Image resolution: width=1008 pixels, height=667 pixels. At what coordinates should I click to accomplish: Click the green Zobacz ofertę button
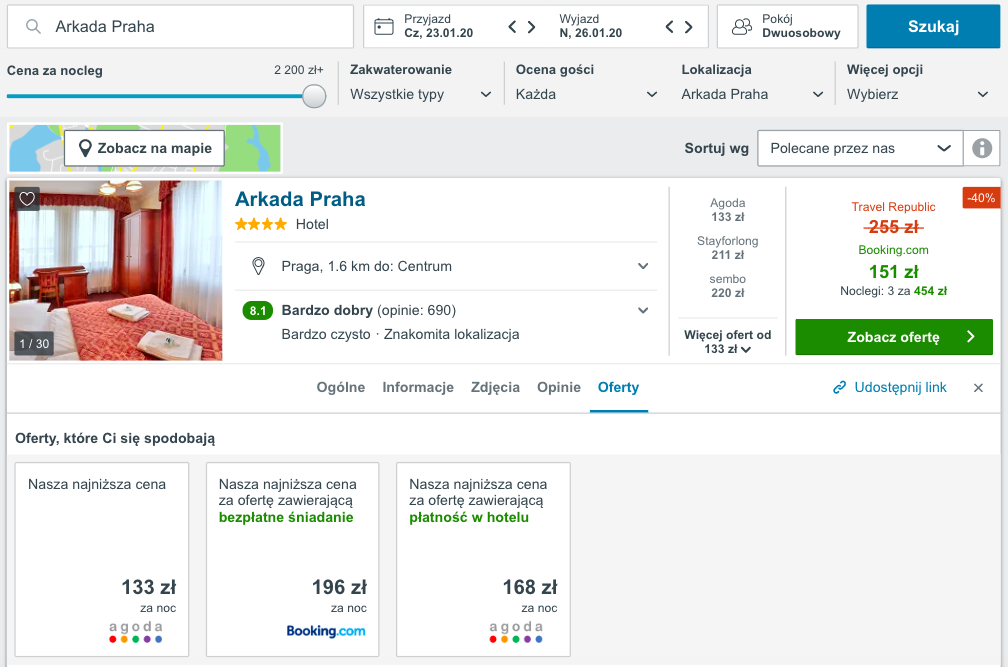click(x=893, y=337)
